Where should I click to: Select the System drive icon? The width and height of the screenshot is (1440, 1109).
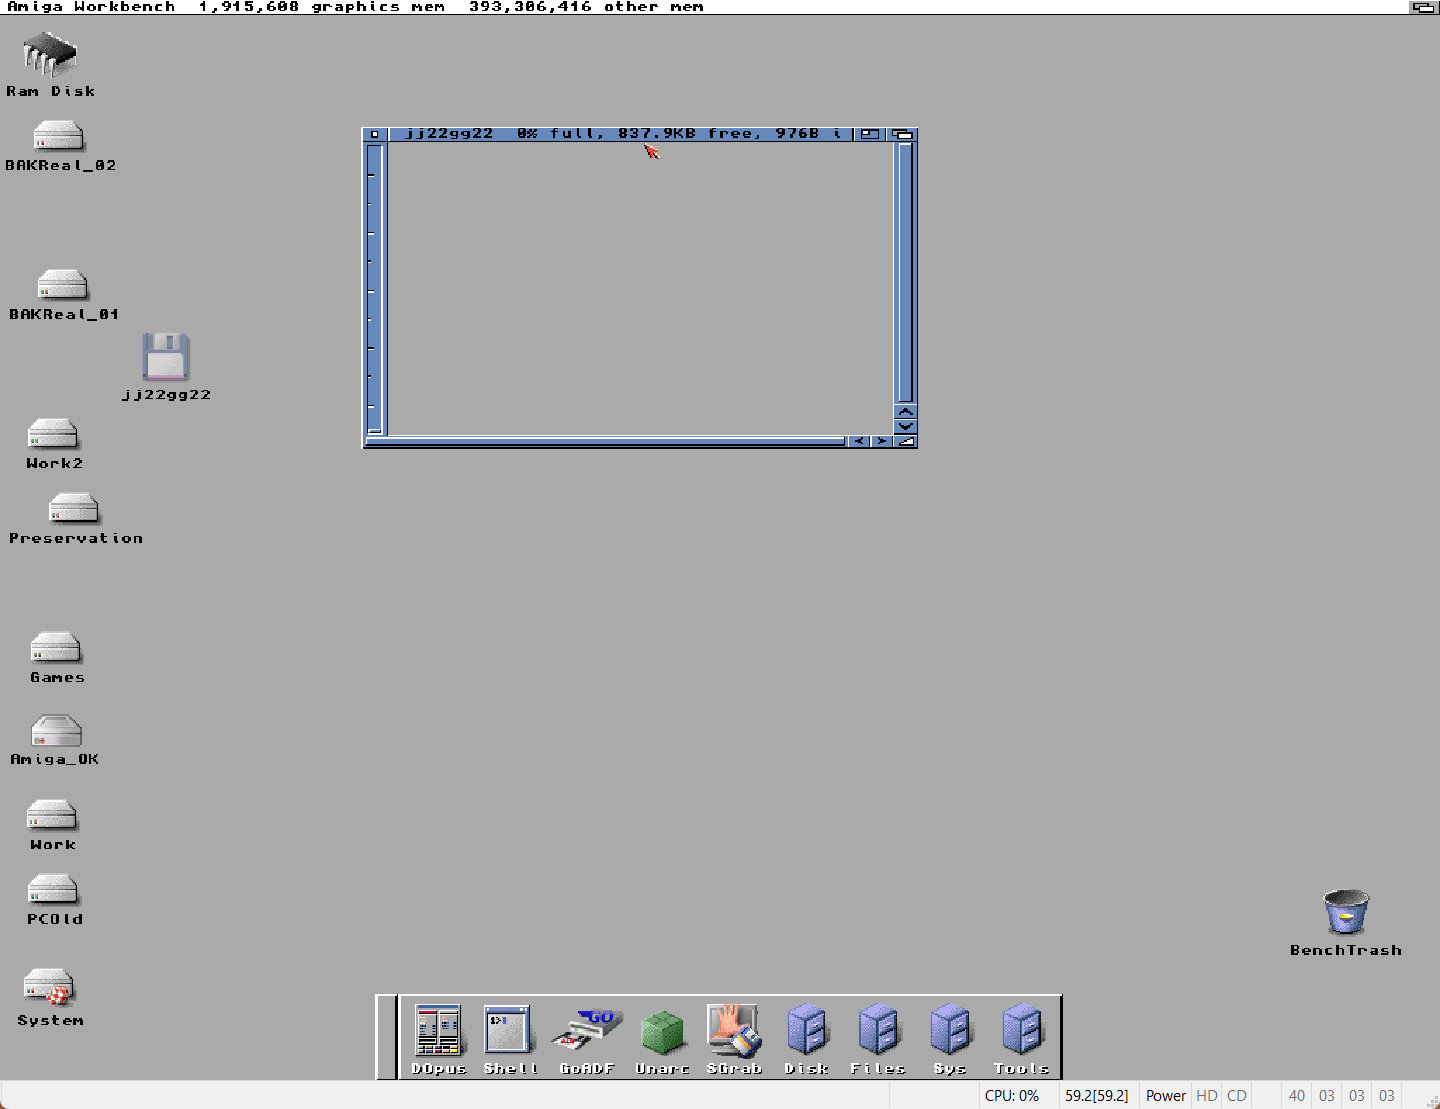pos(49,987)
